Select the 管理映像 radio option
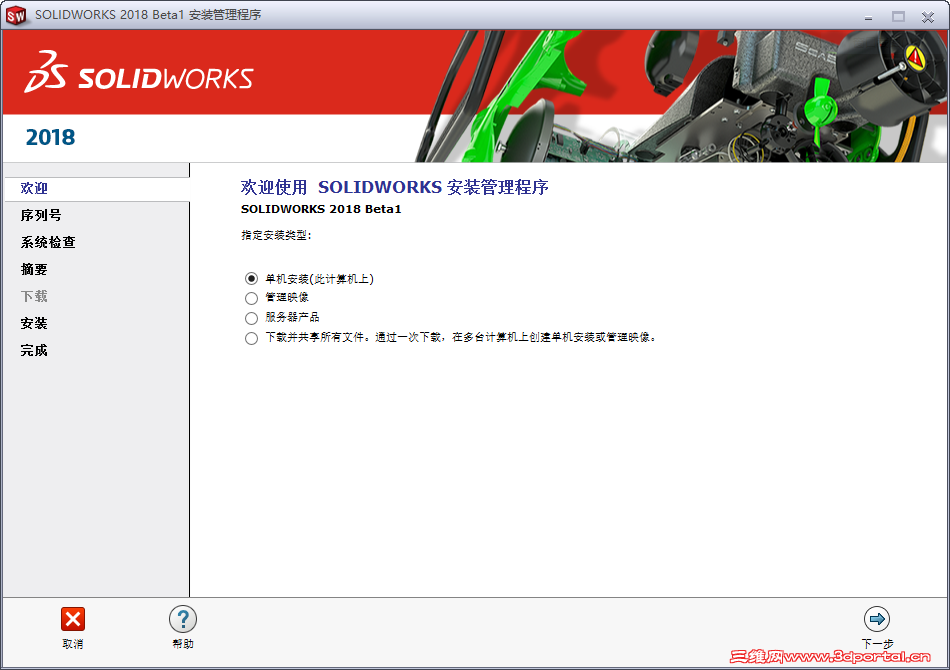This screenshot has height=670, width=950. (251, 298)
